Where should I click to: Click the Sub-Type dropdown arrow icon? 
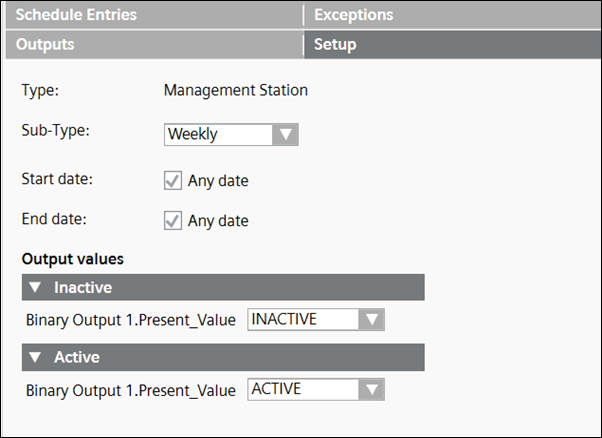point(285,134)
